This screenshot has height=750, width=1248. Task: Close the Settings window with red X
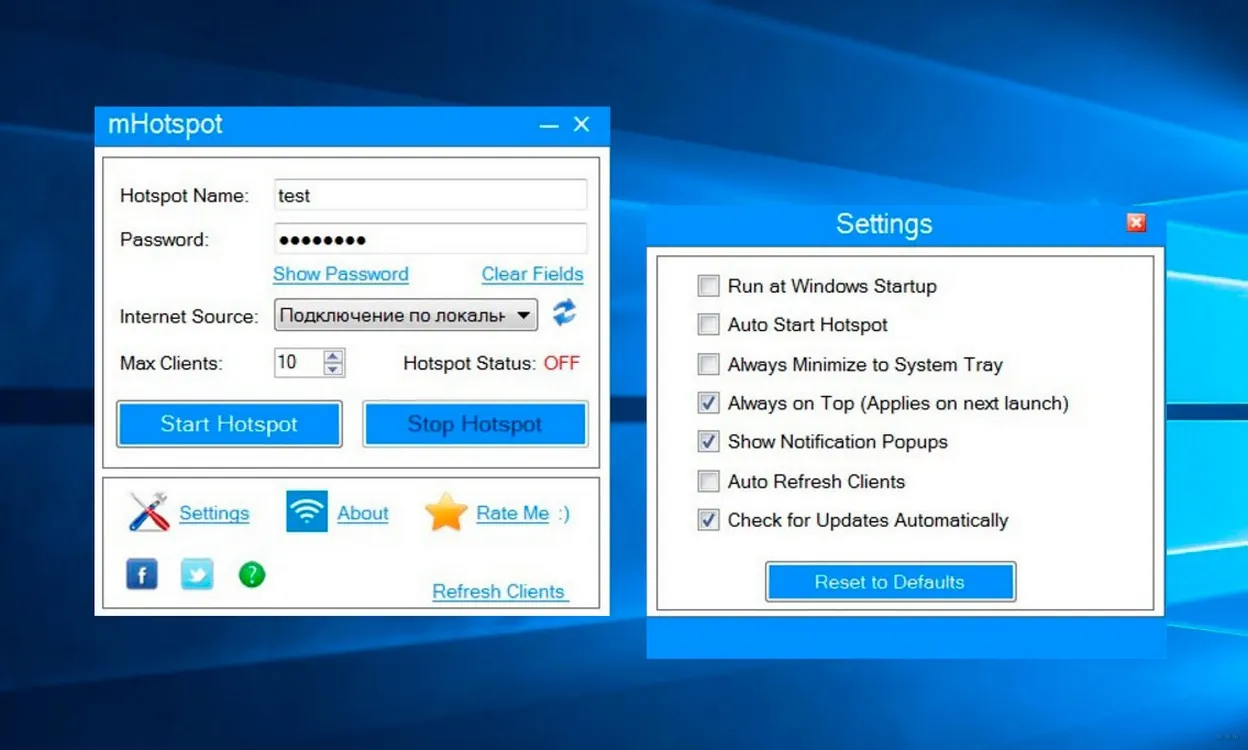tap(1136, 222)
